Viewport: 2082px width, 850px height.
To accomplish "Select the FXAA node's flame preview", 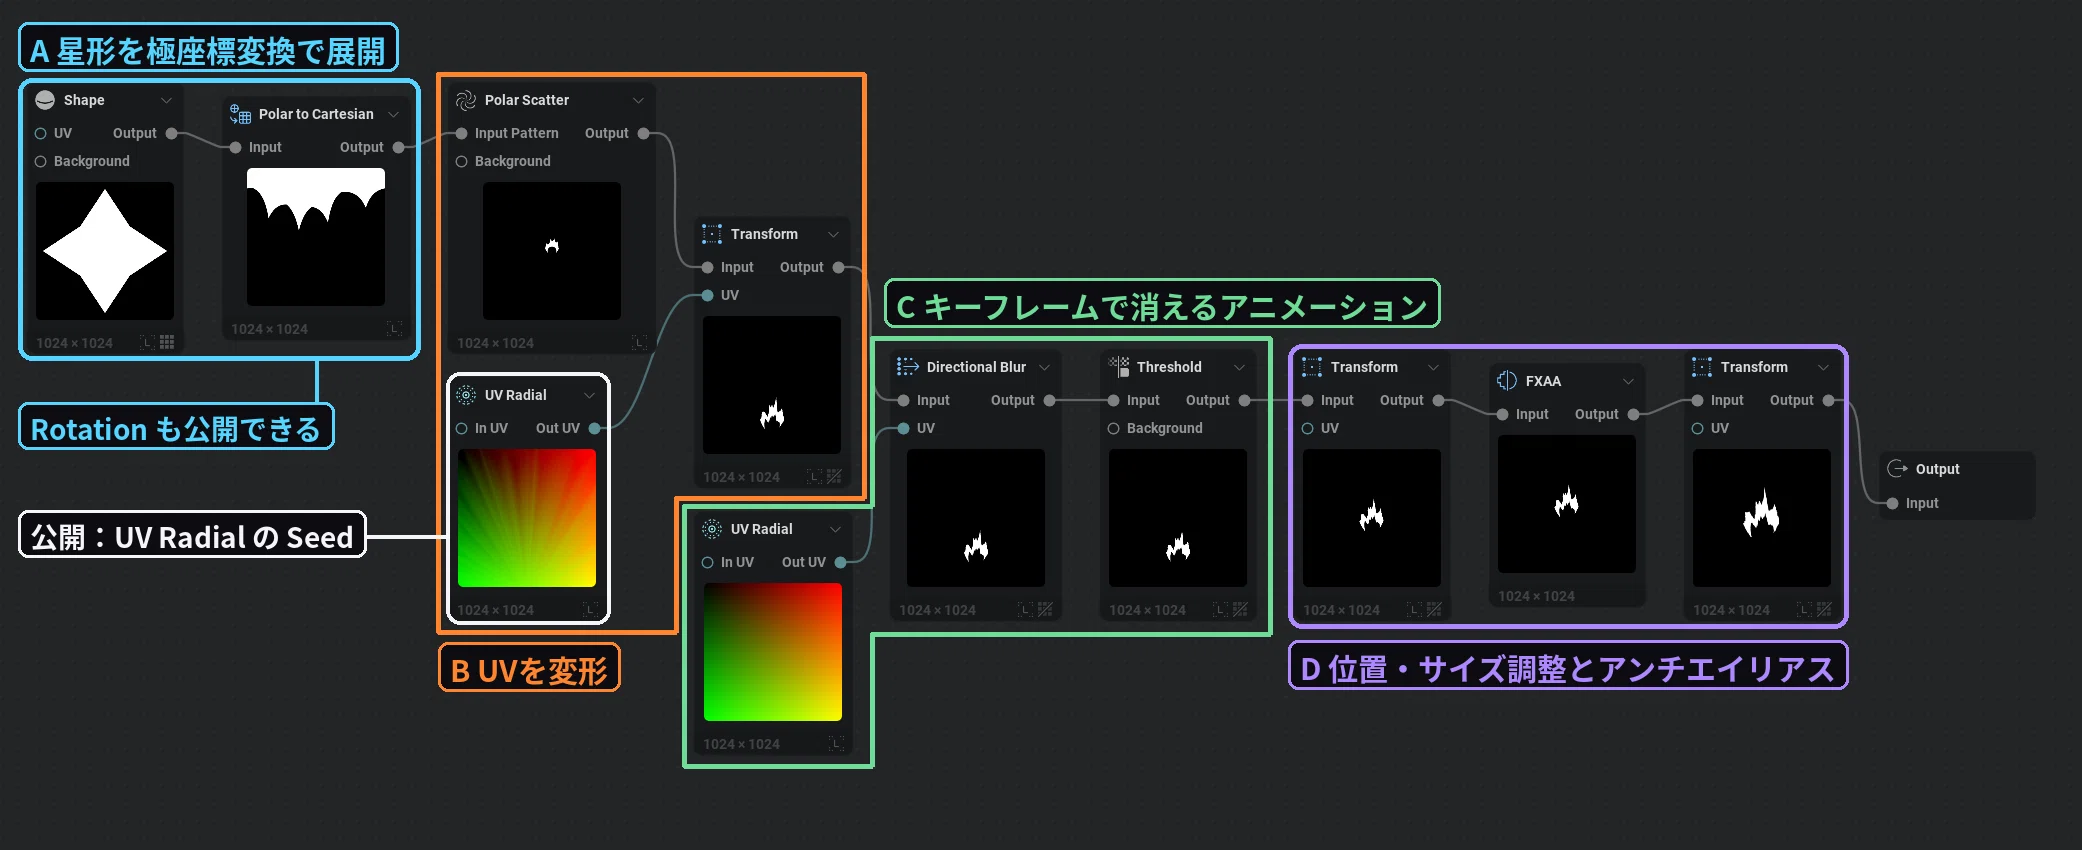I will click(x=1567, y=504).
